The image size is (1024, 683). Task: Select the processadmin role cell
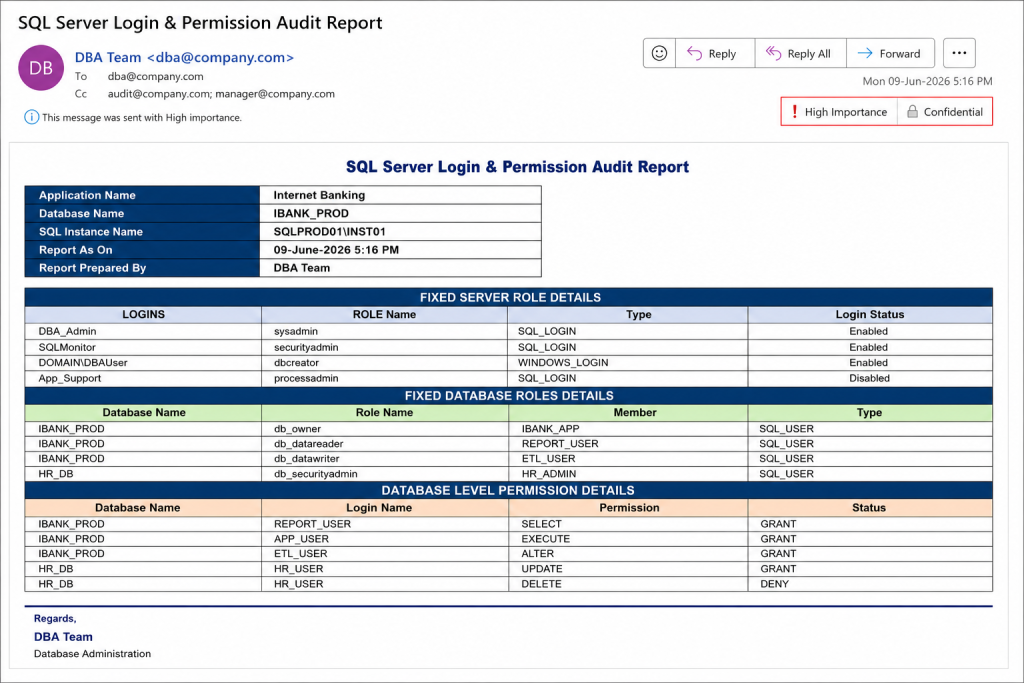pyautogui.click(x=384, y=379)
